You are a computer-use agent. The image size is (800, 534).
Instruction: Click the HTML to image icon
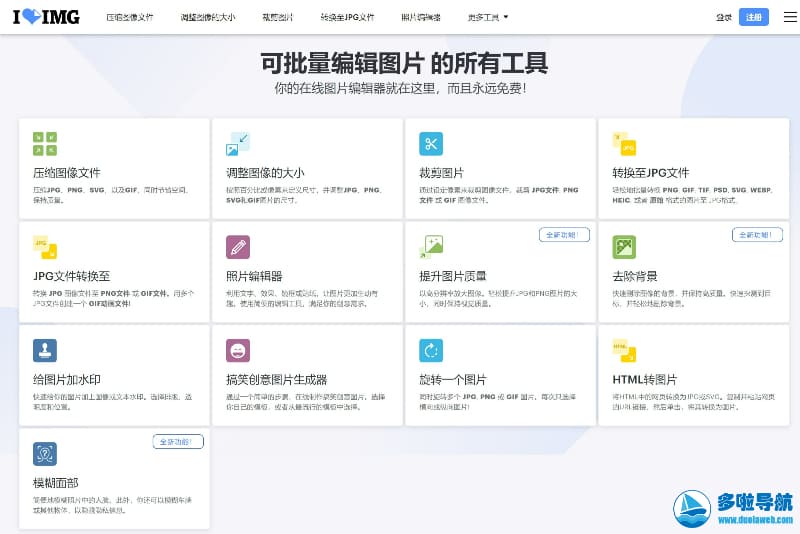(x=624, y=350)
